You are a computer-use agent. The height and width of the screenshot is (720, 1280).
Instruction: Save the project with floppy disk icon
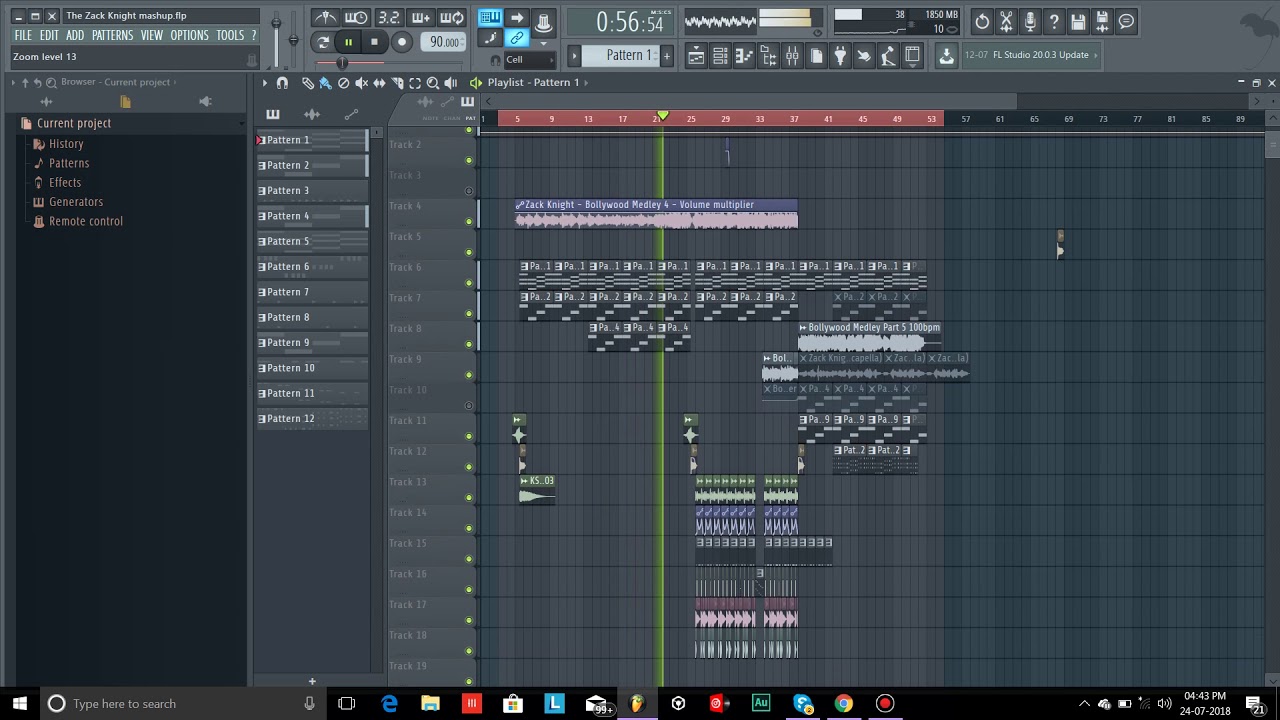click(1078, 21)
